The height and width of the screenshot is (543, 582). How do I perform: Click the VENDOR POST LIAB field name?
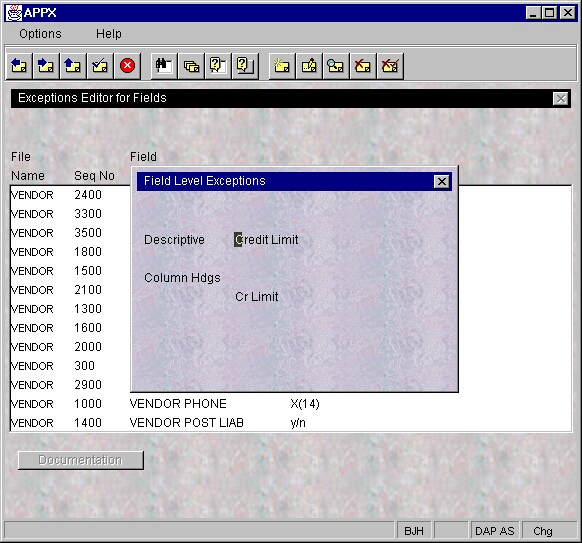point(187,423)
